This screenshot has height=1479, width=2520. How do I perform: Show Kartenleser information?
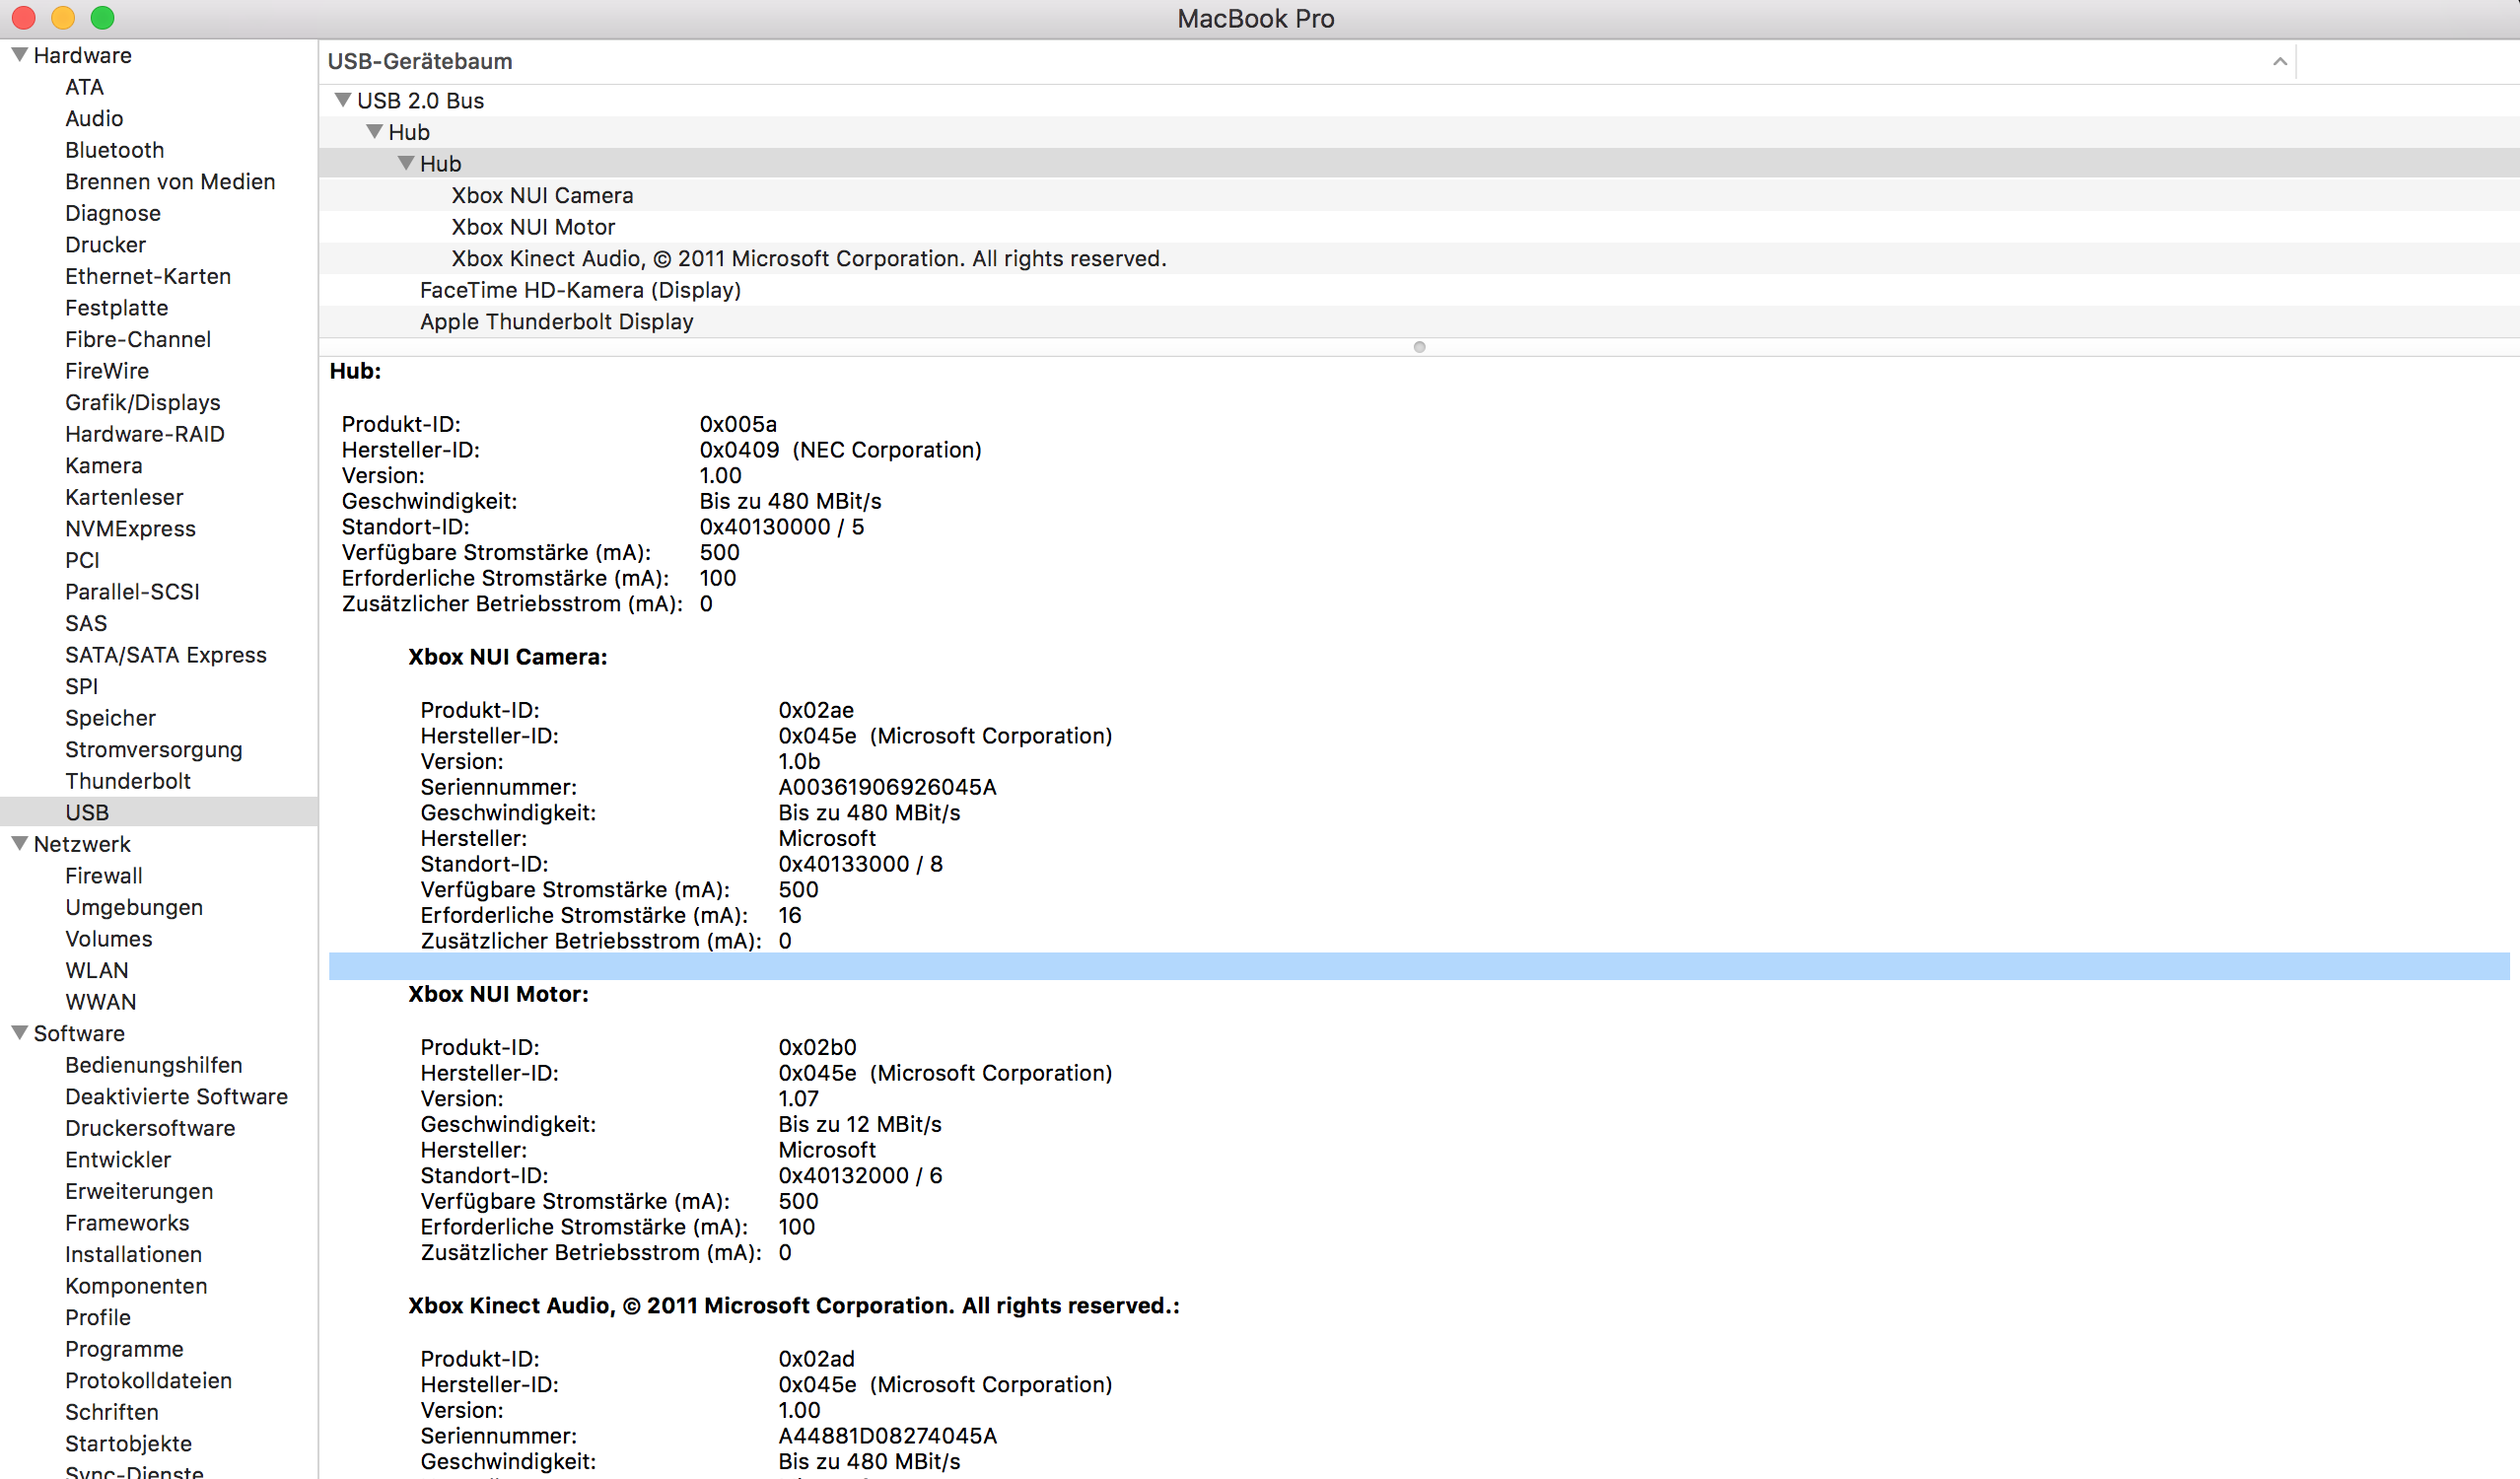click(124, 496)
